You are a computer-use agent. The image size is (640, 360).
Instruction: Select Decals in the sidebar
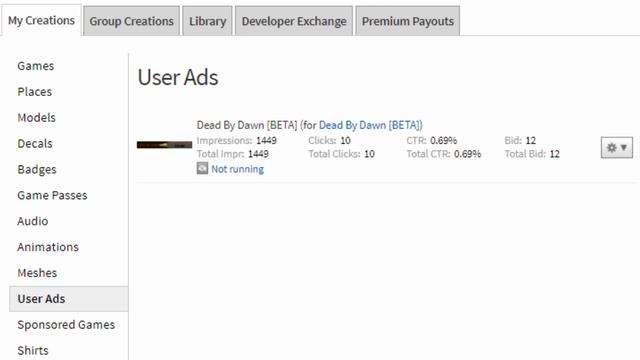coord(35,144)
